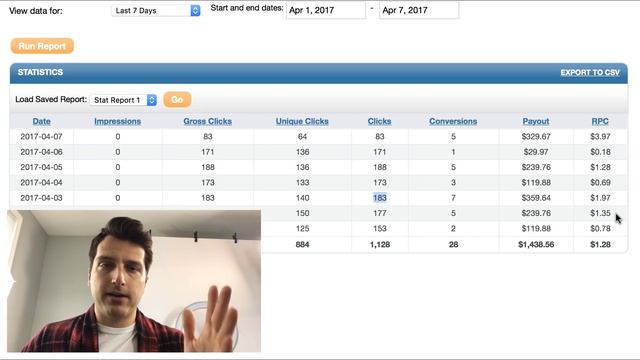Click the Export to CSV link

coord(590,73)
